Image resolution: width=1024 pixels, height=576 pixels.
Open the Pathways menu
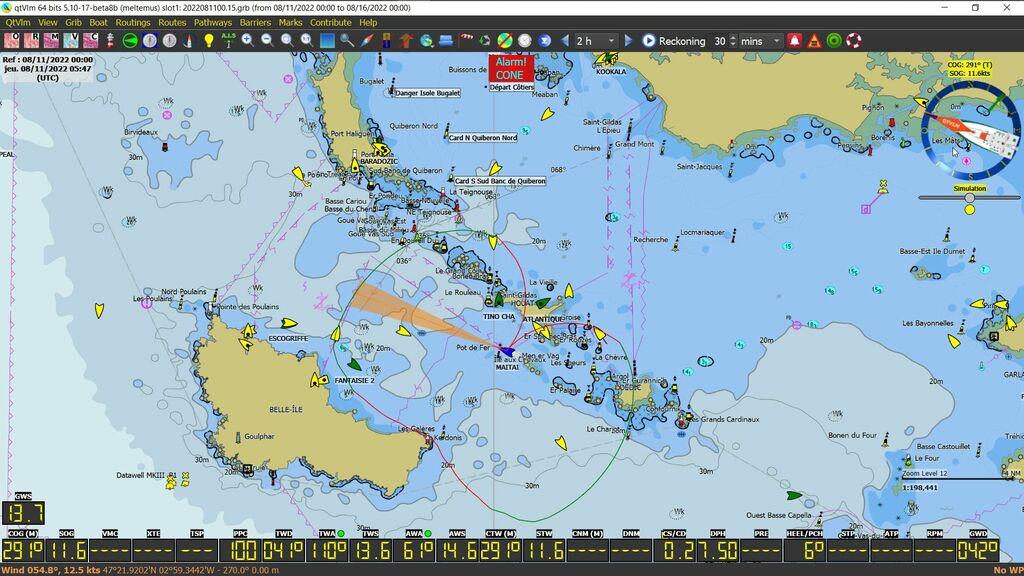coord(213,22)
